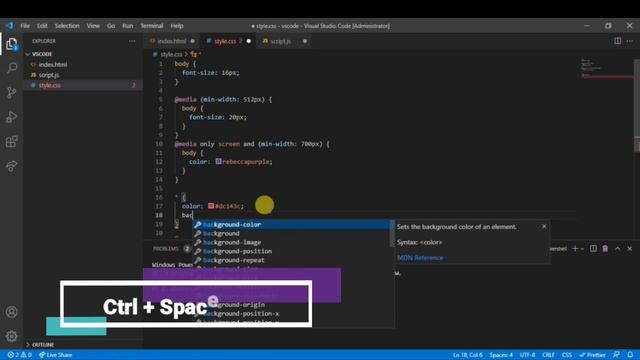Select background-repeat suggestion
The width and height of the screenshot is (640, 360).
click(291, 260)
